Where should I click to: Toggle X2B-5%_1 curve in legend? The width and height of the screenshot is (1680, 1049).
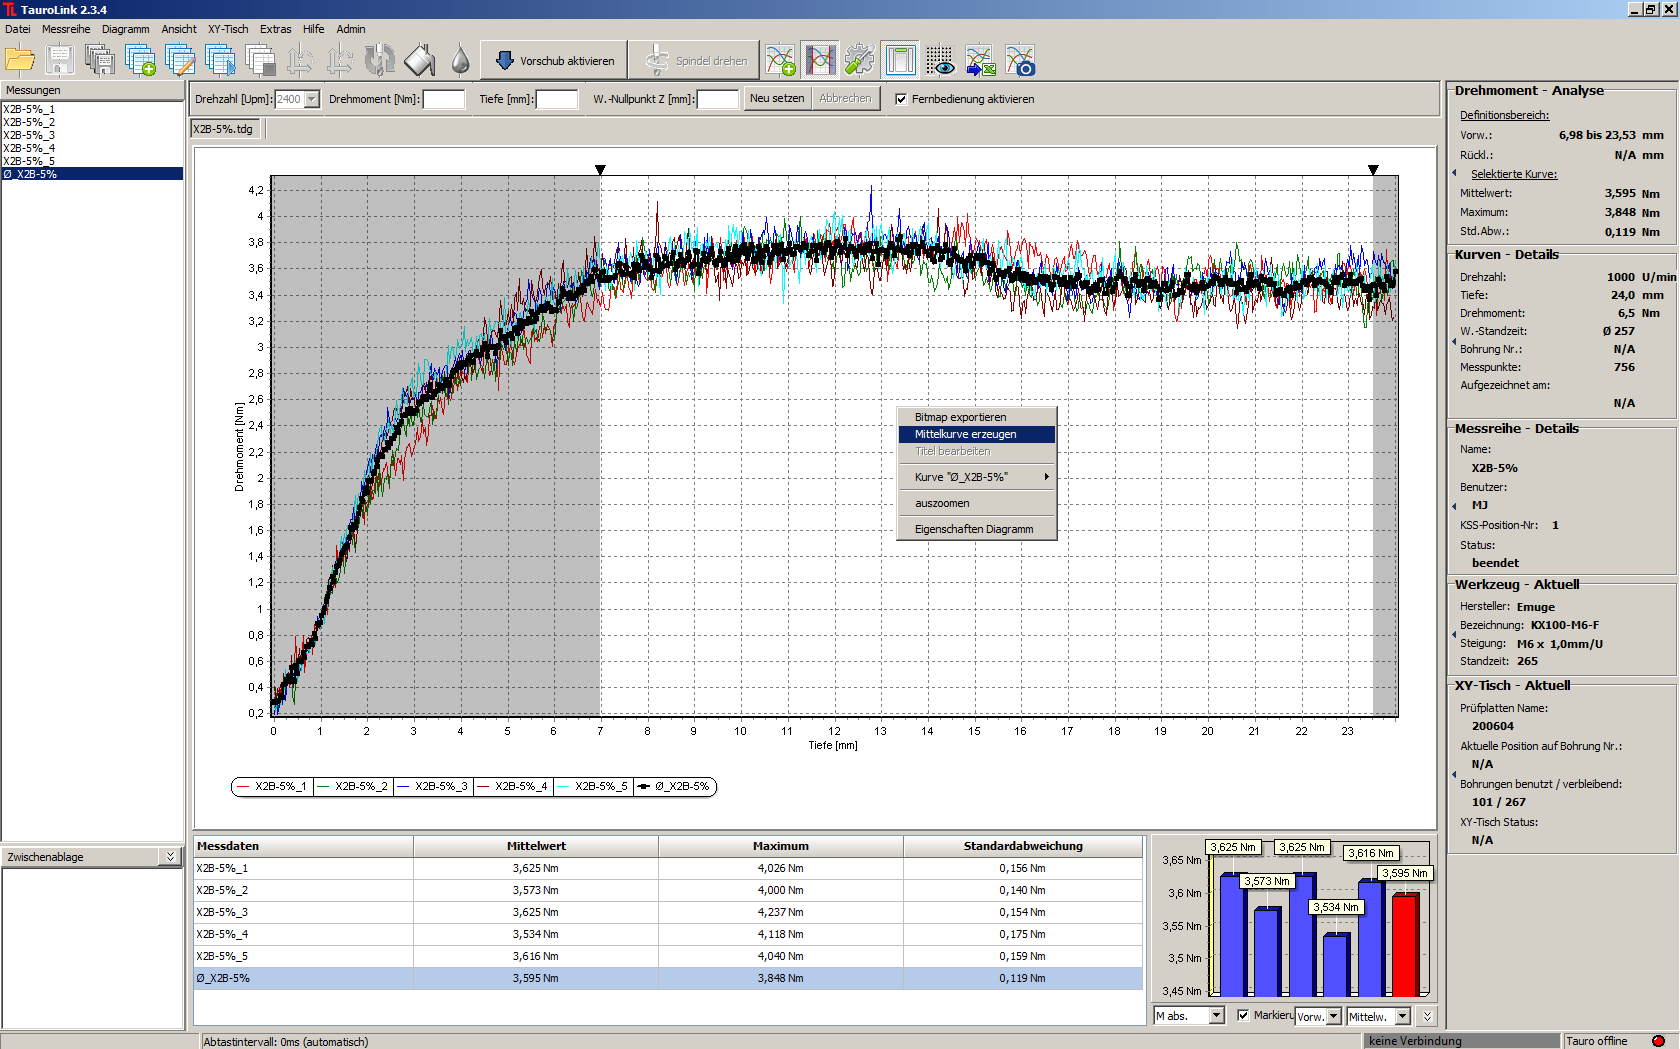pos(273,786)
